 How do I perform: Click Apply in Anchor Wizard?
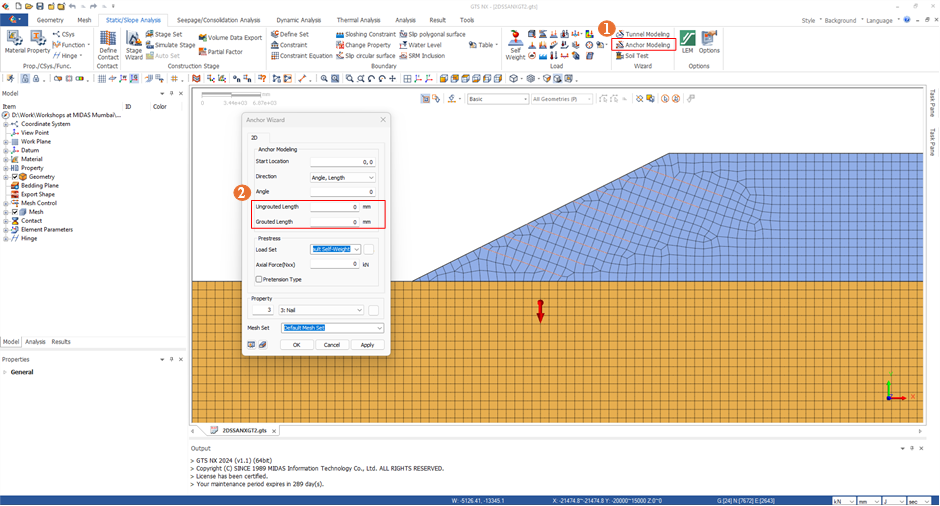click(x=367, y=345)
